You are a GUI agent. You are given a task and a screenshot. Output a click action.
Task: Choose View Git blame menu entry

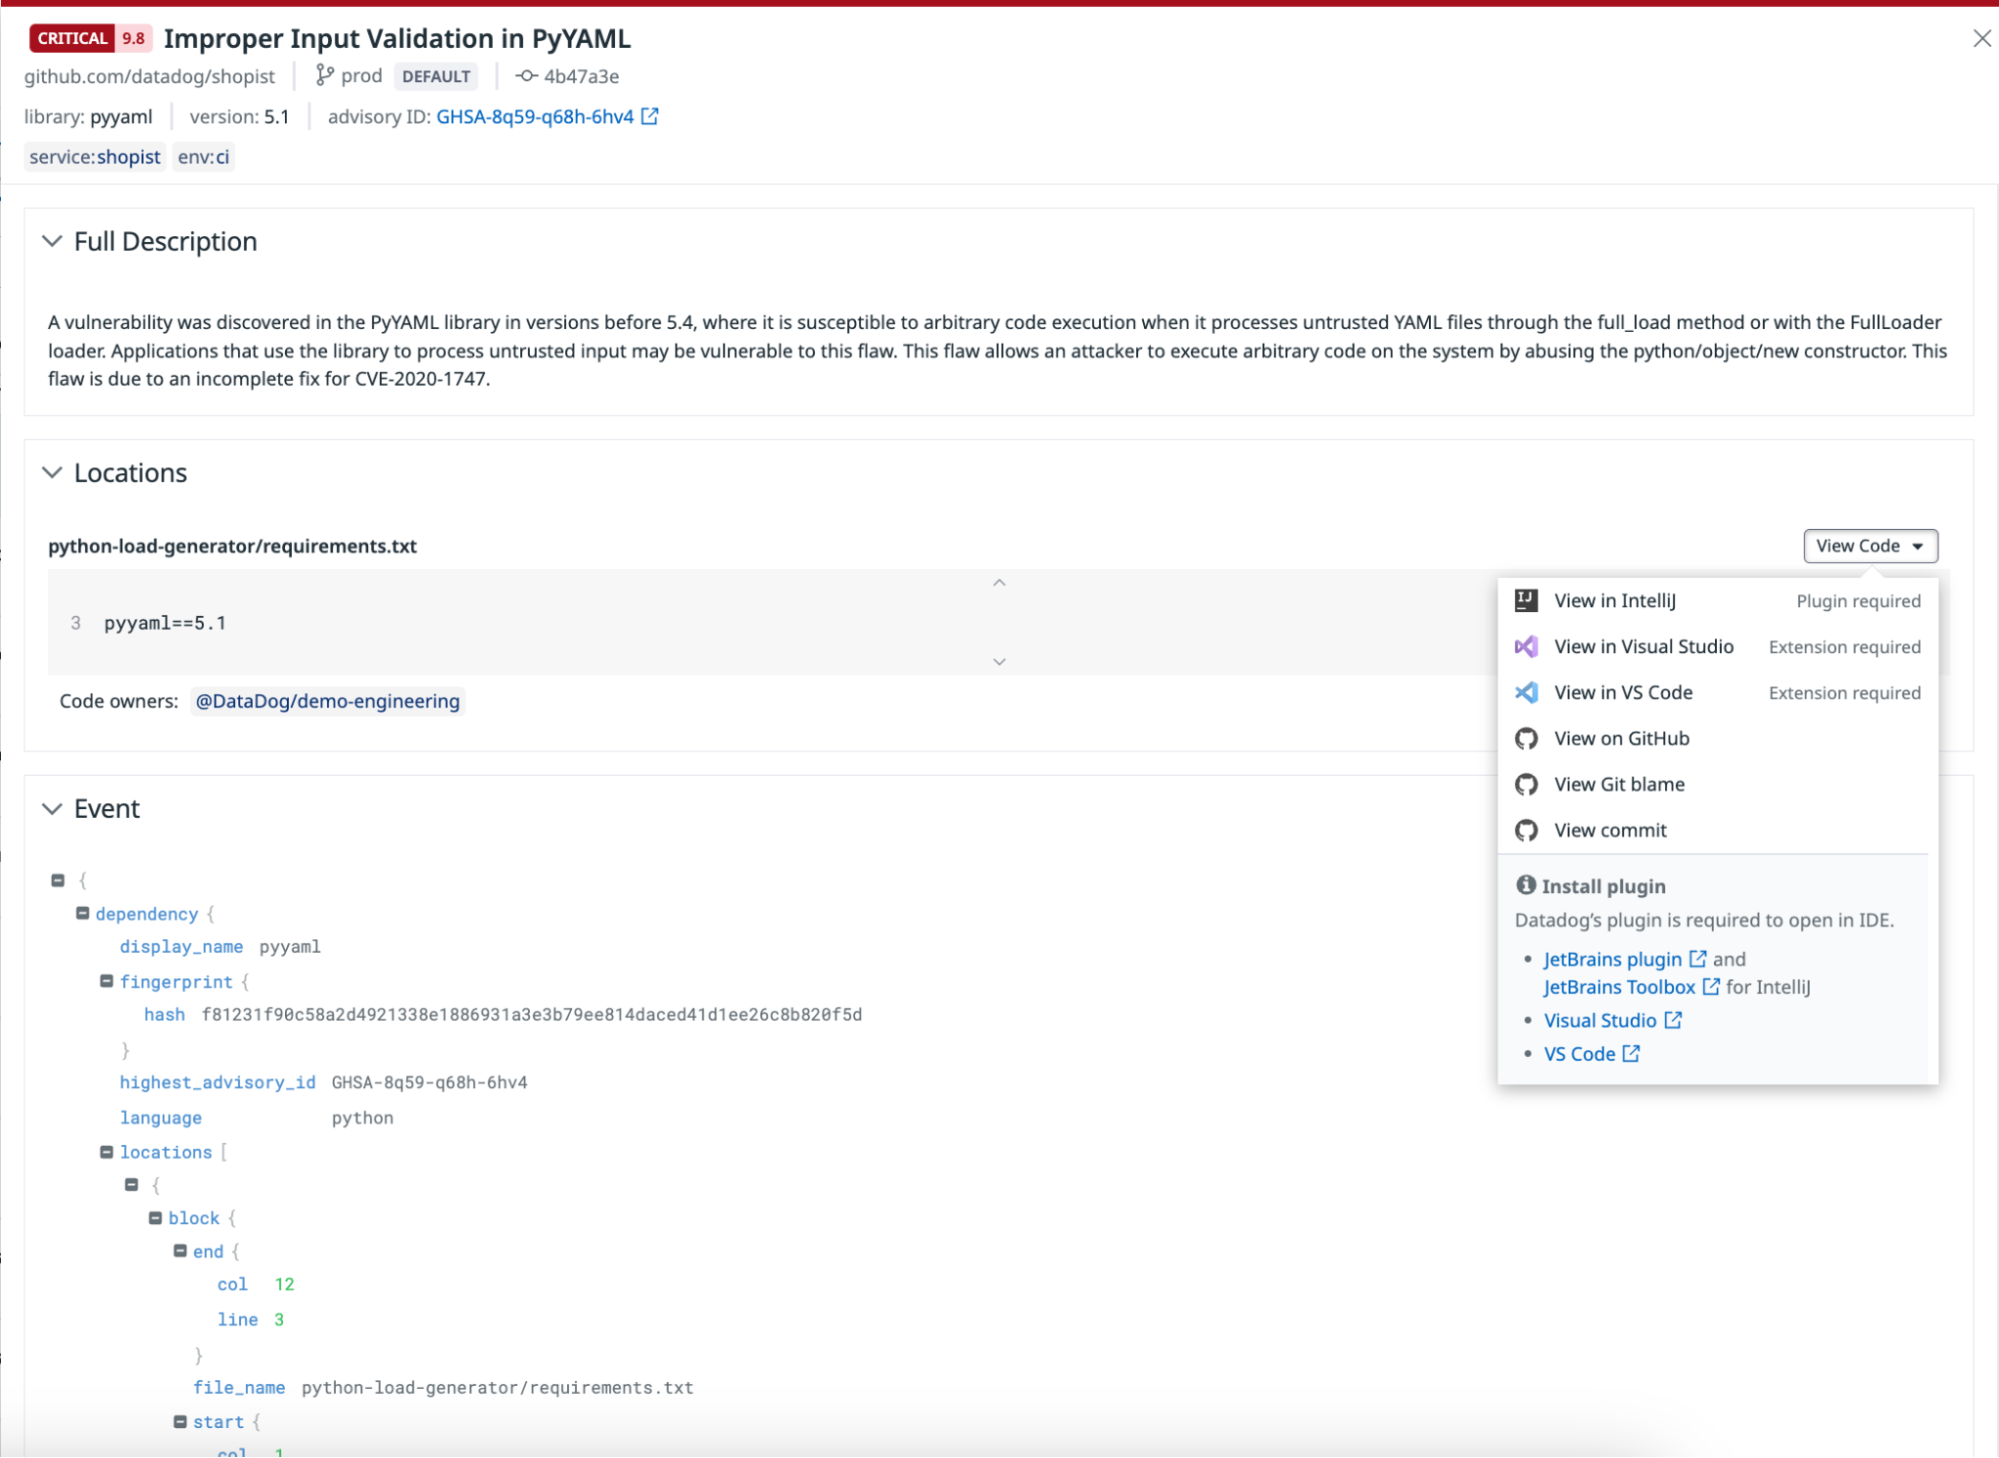1717,785
